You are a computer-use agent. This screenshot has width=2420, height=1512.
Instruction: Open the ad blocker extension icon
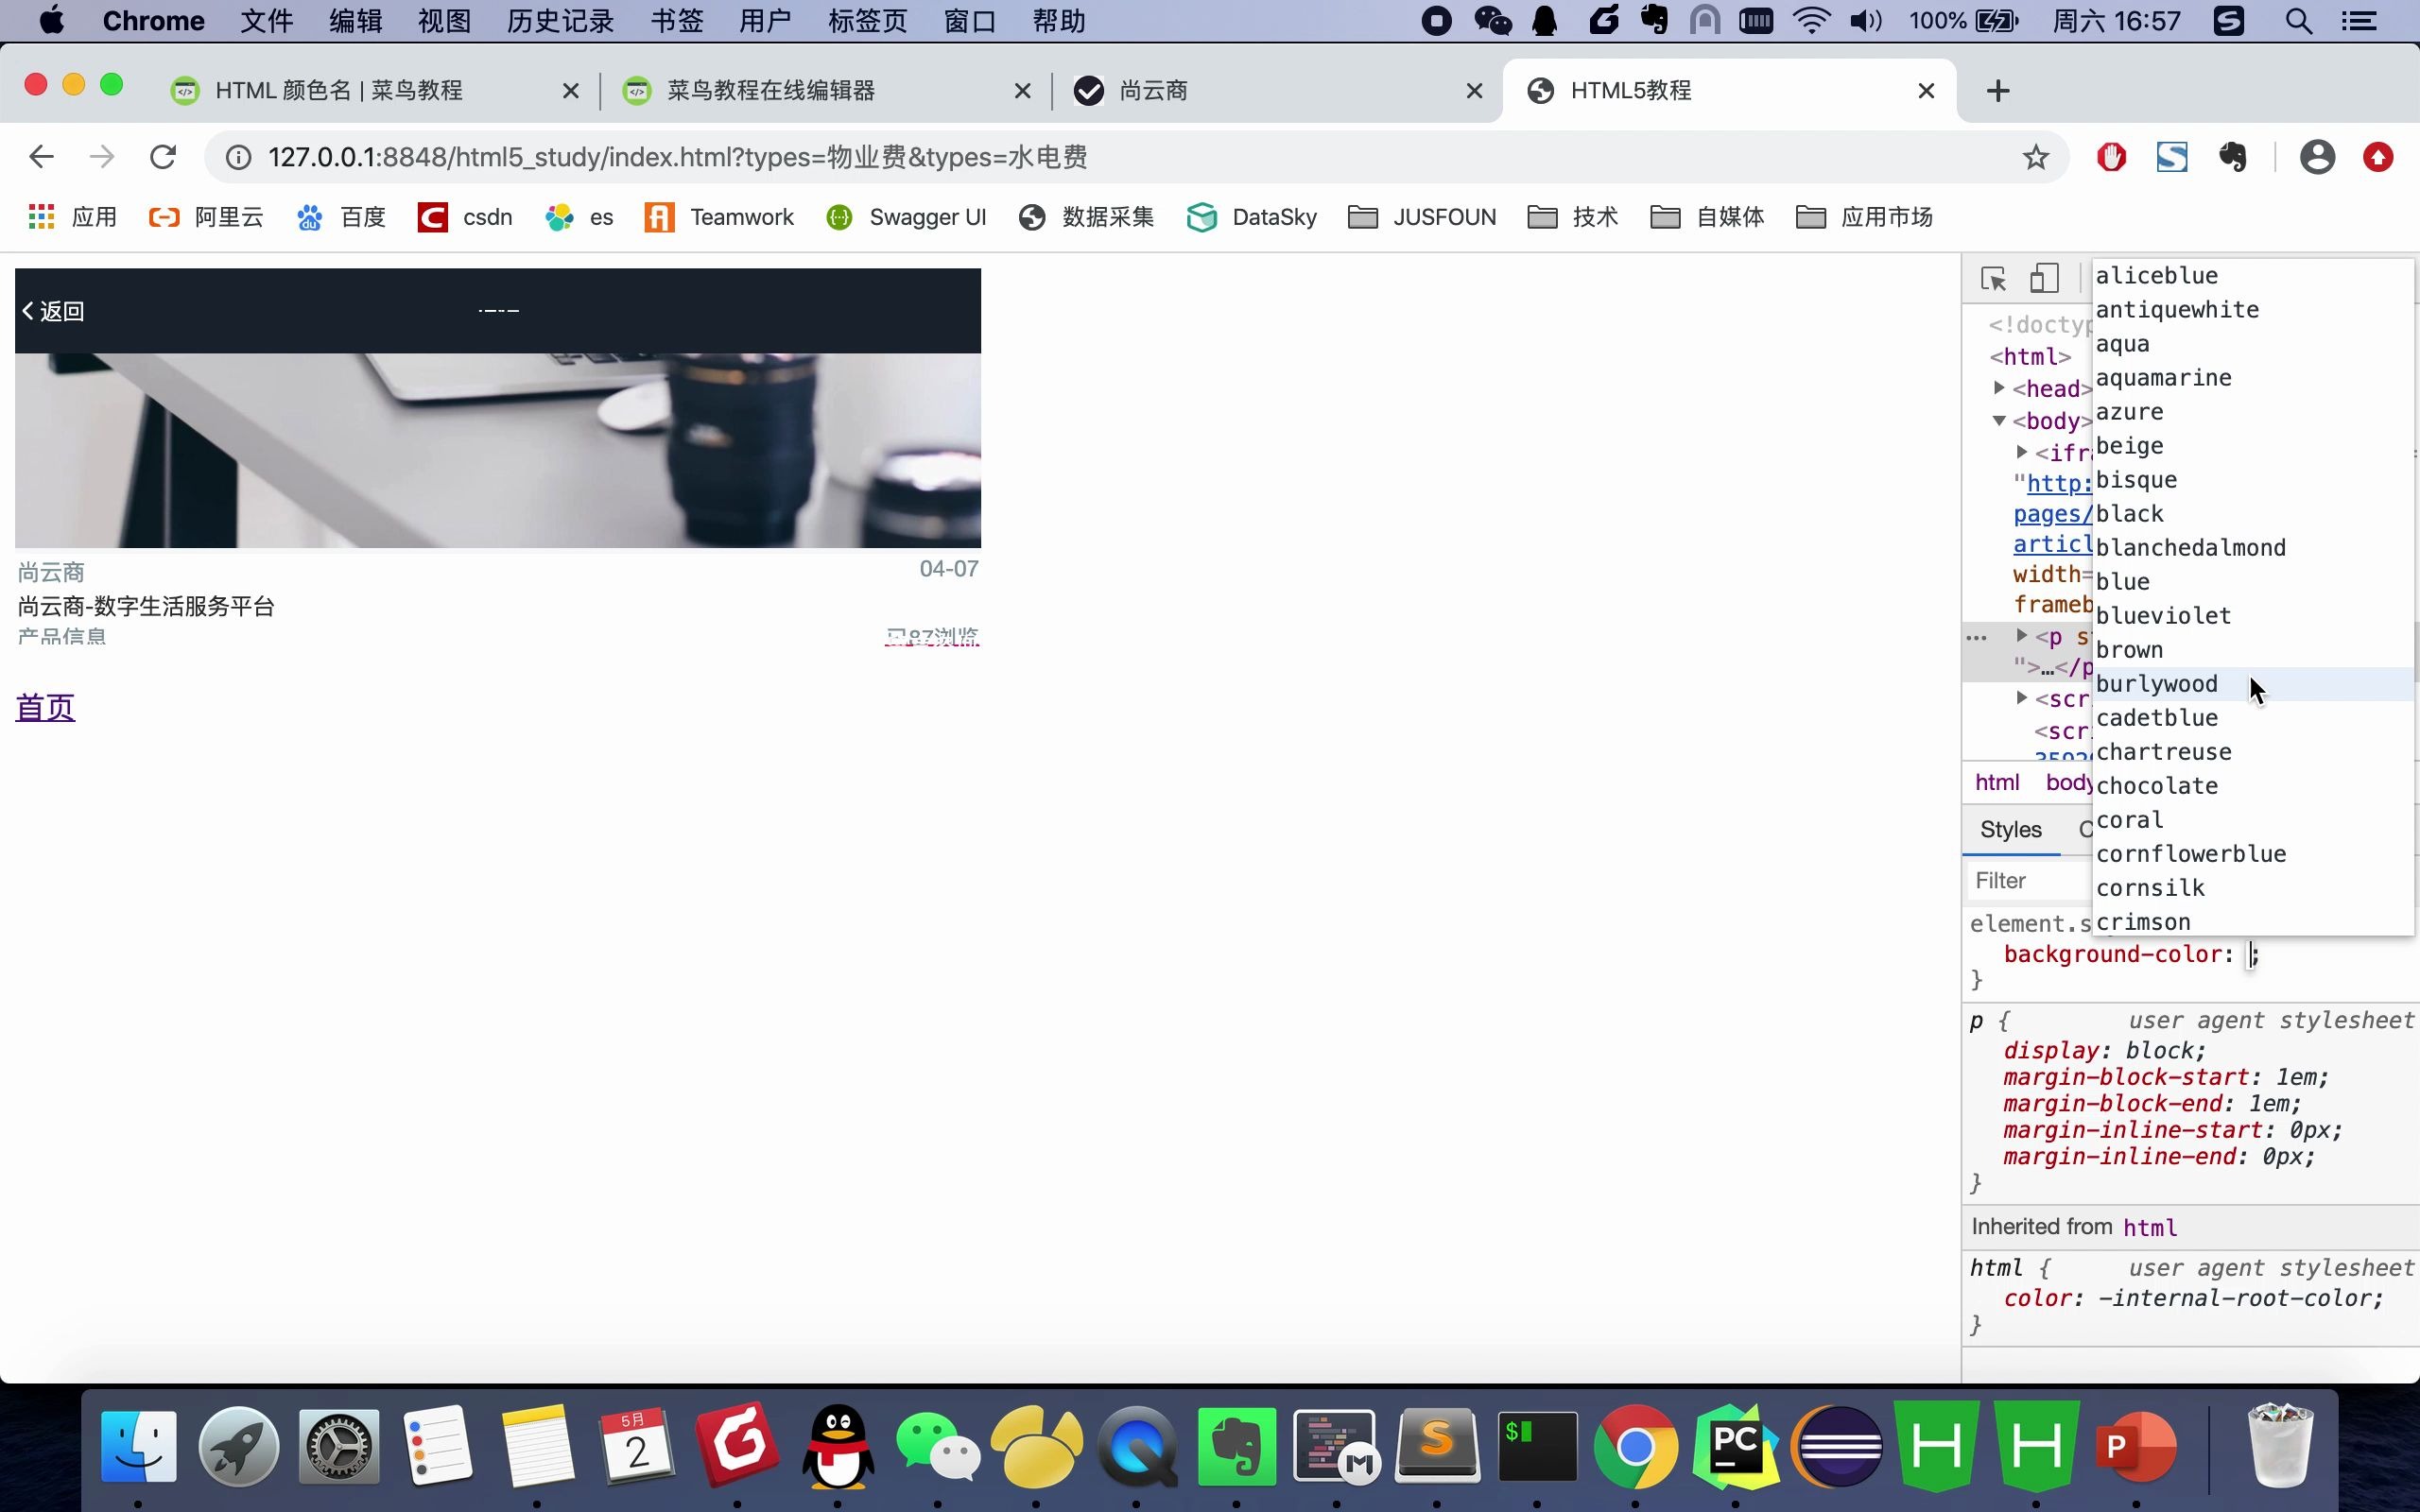2110,157
